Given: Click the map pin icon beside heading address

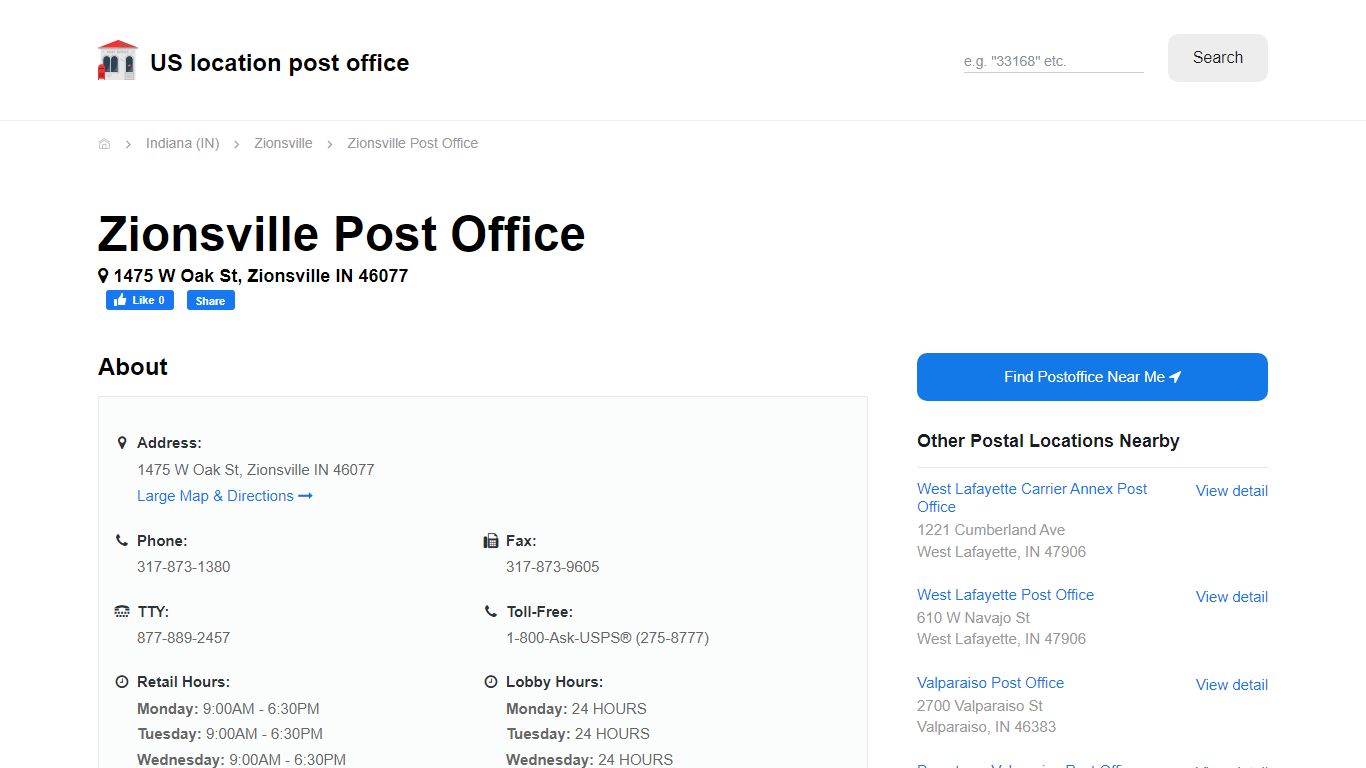Looking at the screenshot, I should point(103,275).
